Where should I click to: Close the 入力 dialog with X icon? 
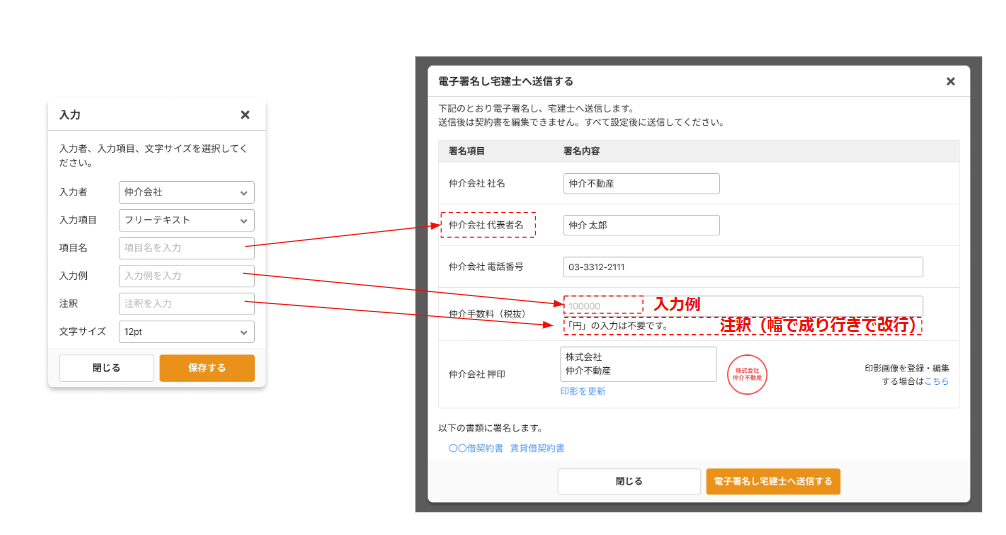pyautogui.click(x=245, y=115)
